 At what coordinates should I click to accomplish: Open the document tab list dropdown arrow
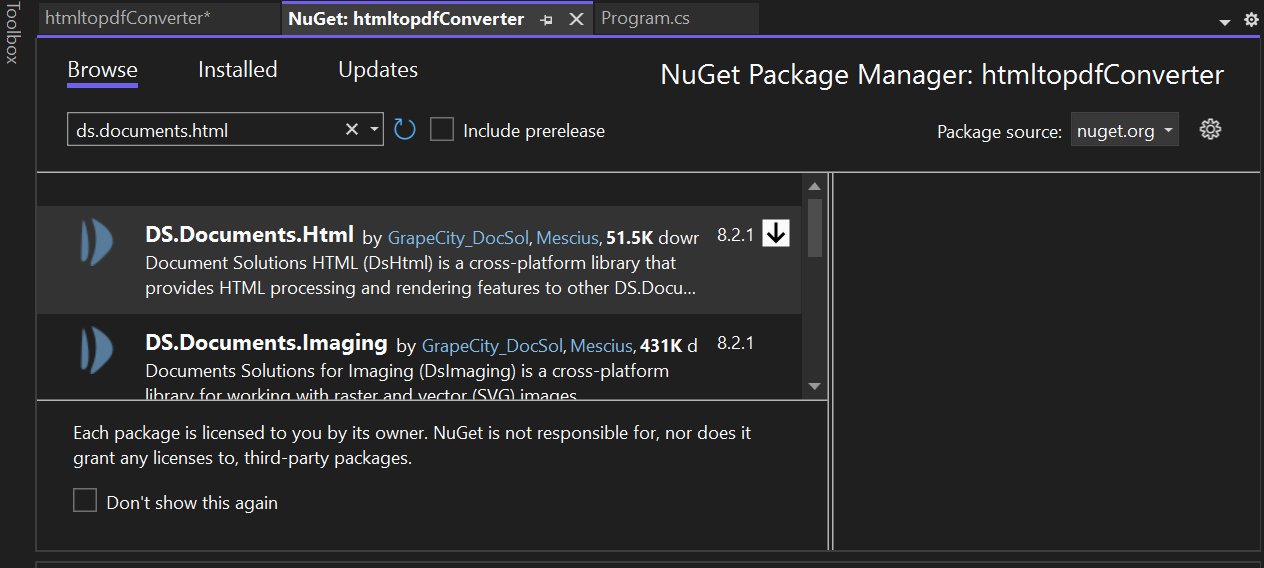tap(1225, 22)
